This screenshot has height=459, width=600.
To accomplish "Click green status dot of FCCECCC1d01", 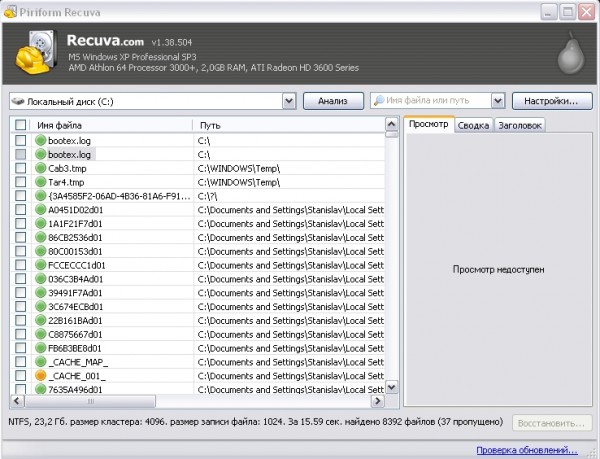I will pos(41,265).
